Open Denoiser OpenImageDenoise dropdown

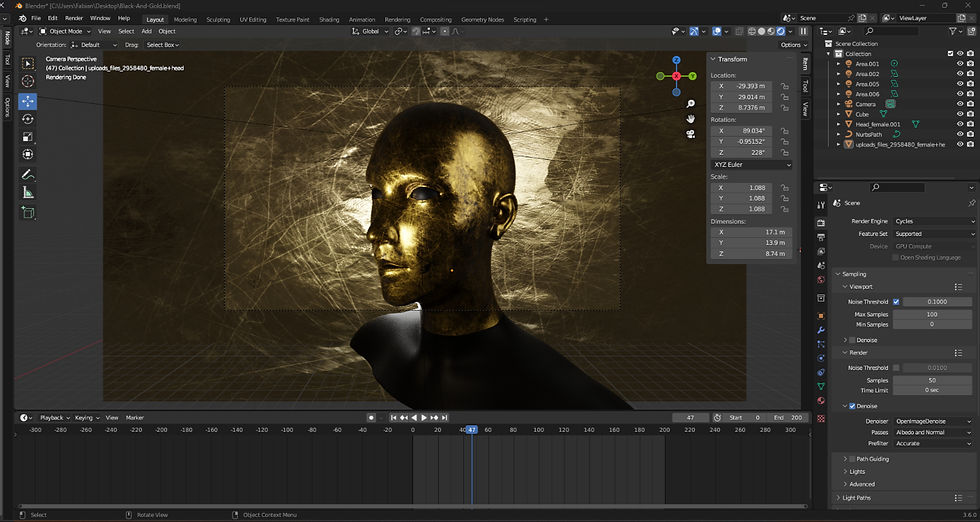pos(934,421)
